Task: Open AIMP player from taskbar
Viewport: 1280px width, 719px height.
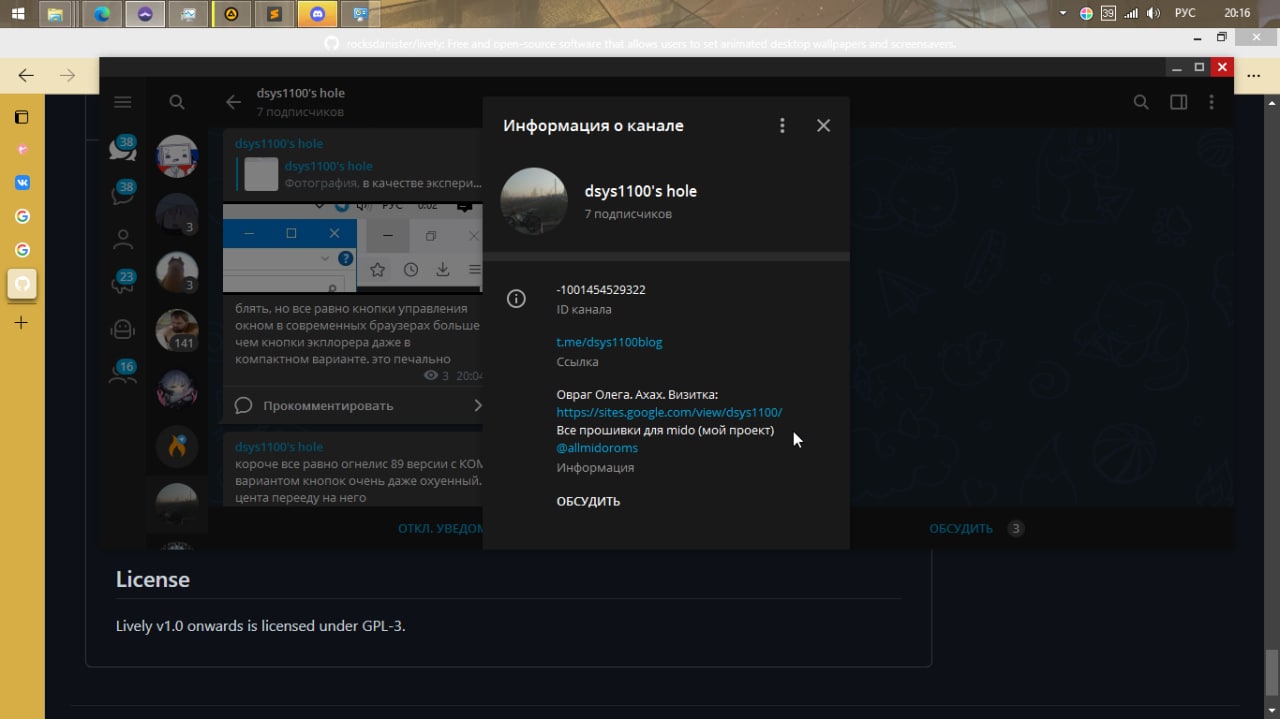Action: point(231,14)
